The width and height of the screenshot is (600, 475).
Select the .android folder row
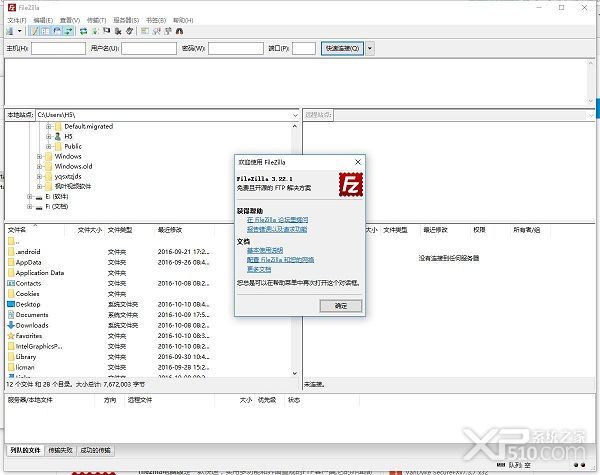click(x=110, y=252)
